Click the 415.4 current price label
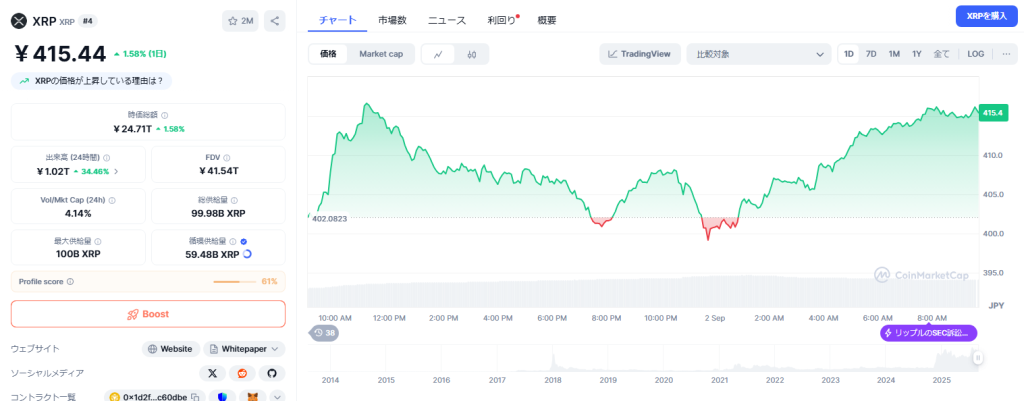This screenshot has width=1024, height=401. [x=993, y=113]
